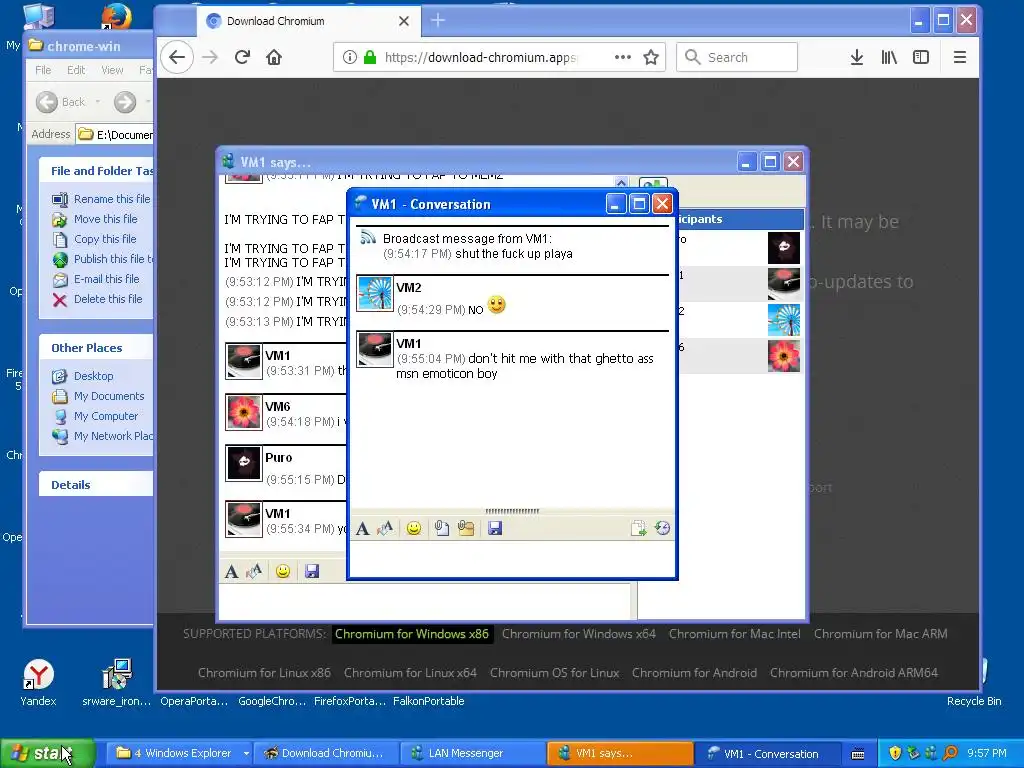Click Windows Start button
1024x768 pixels.
click(x=47, y=753)
